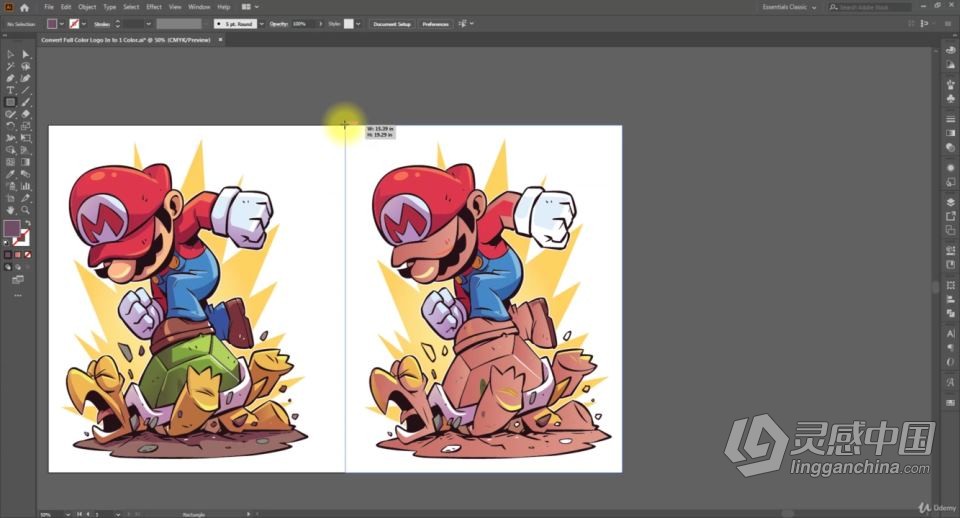Click the Search Adobe Stock field
This screenshot has height=518, width=960.
[x=869, y=7]
